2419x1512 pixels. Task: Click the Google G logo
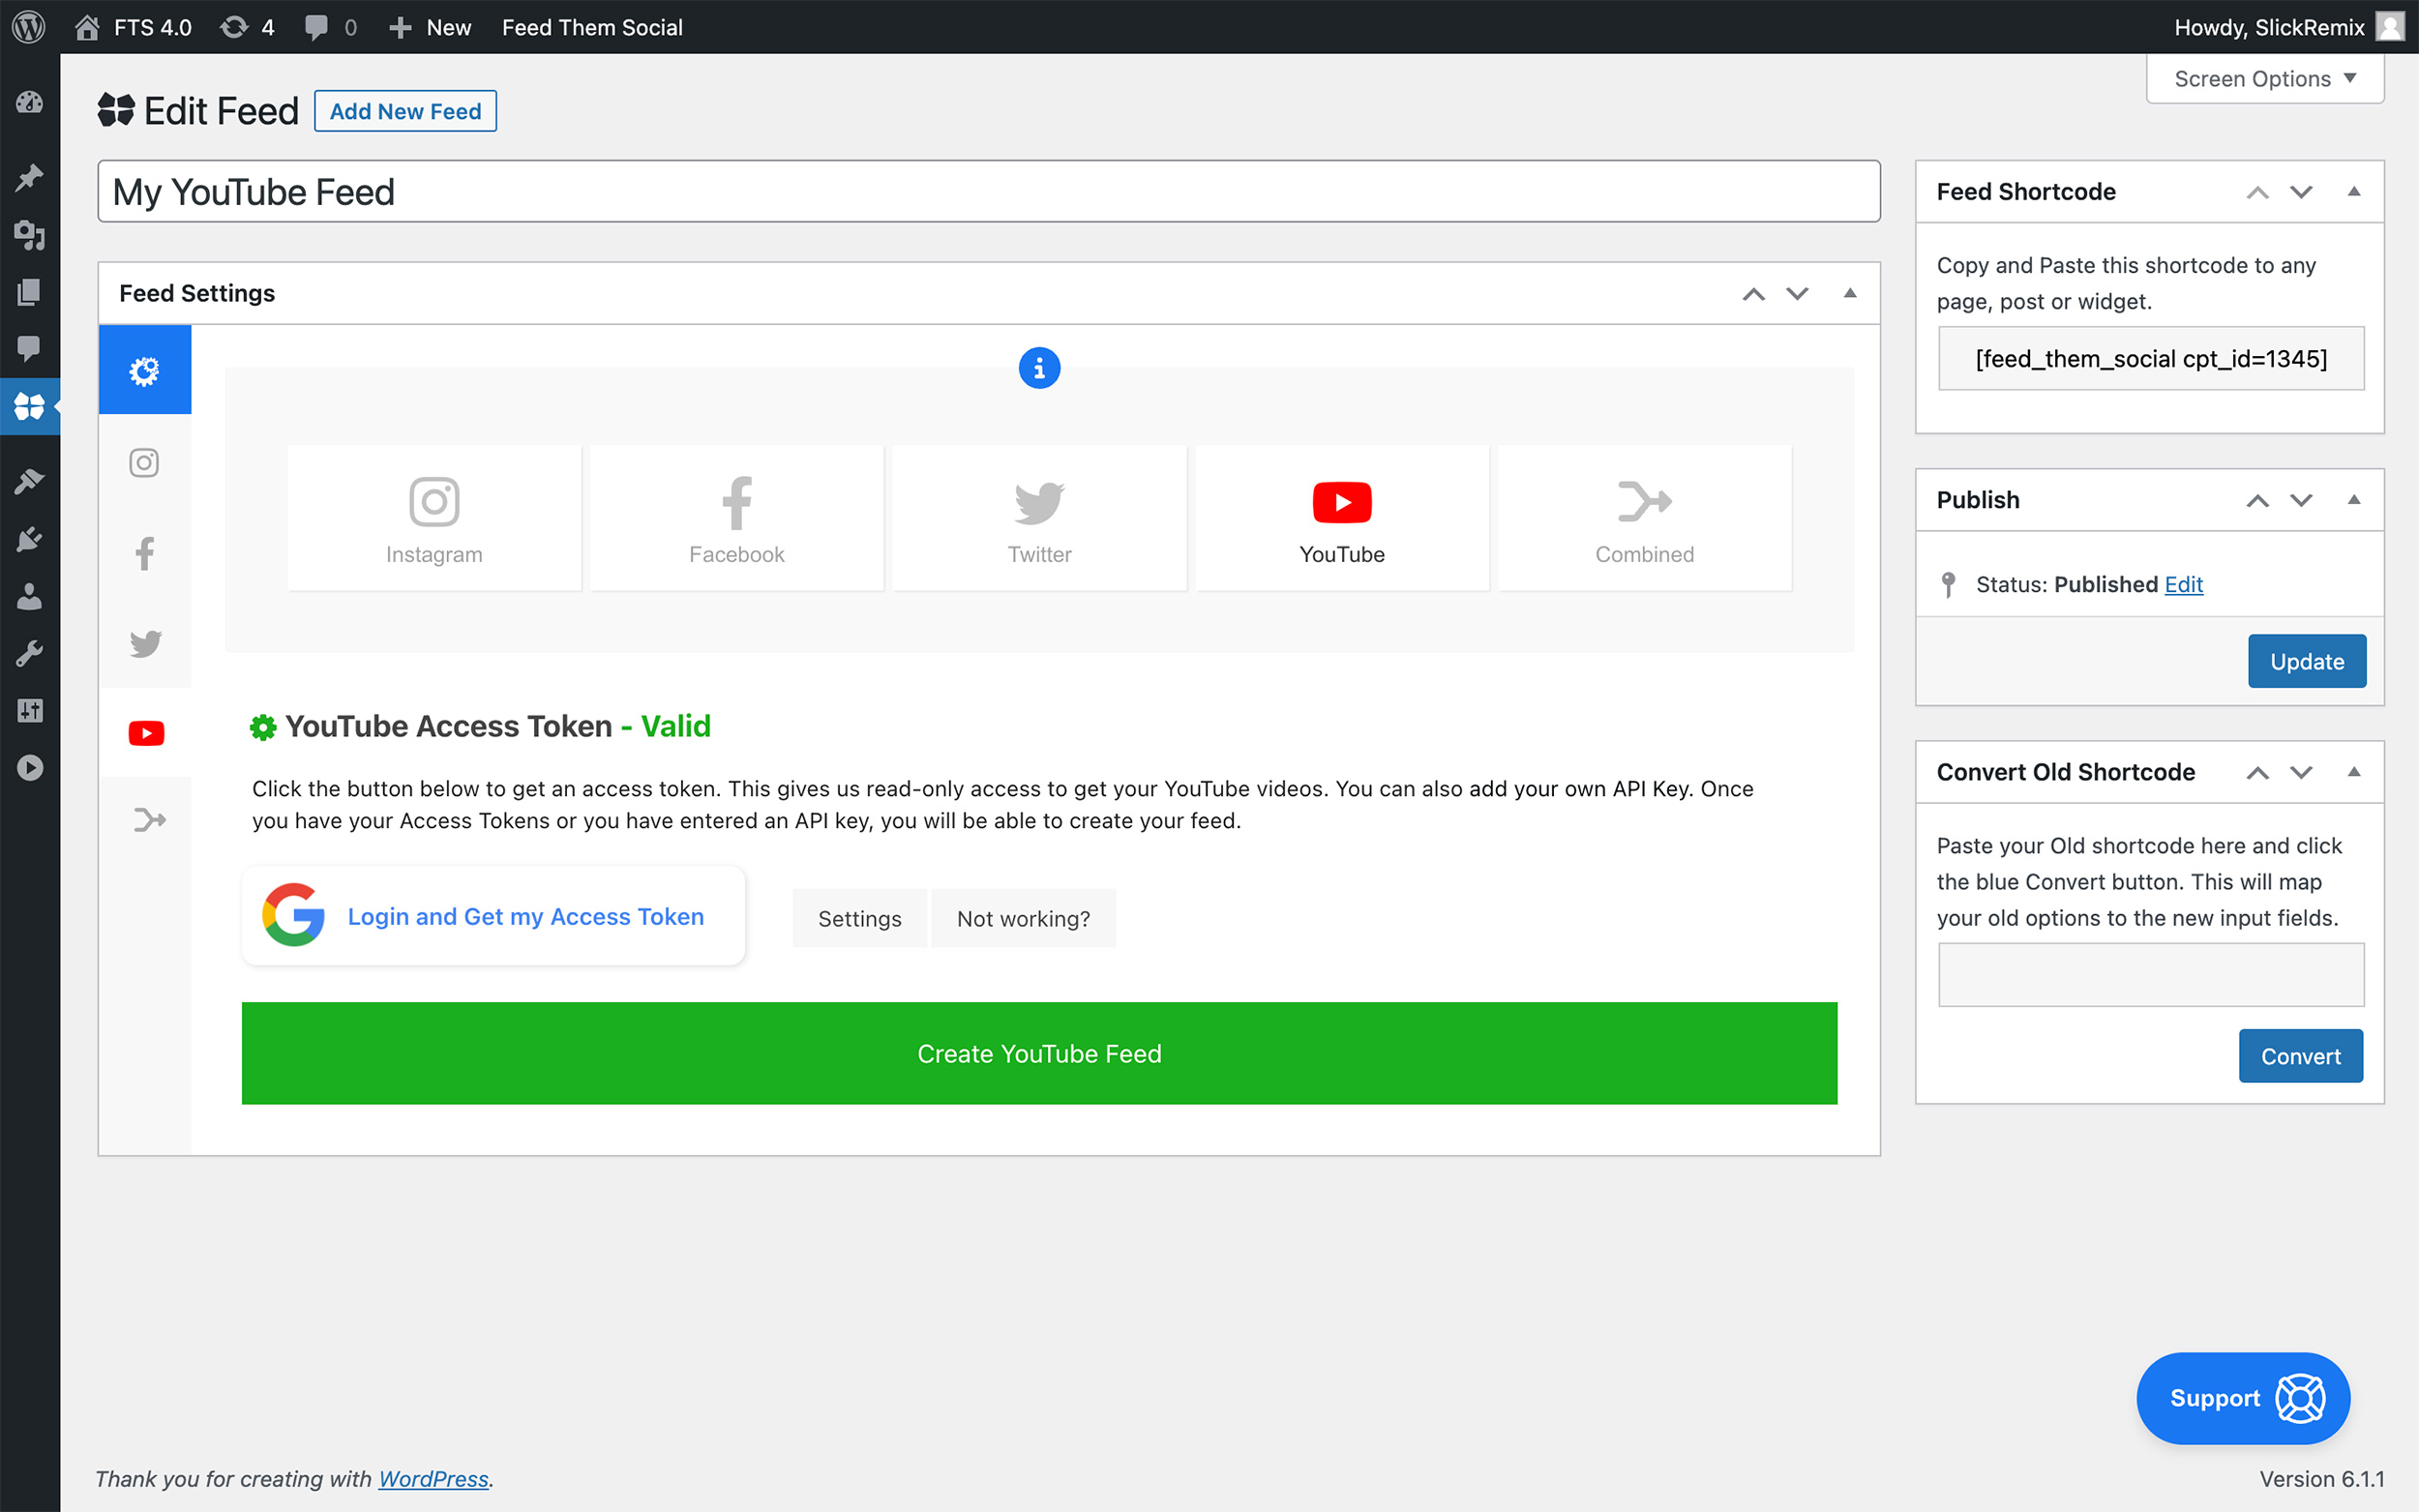coord(293,915)
